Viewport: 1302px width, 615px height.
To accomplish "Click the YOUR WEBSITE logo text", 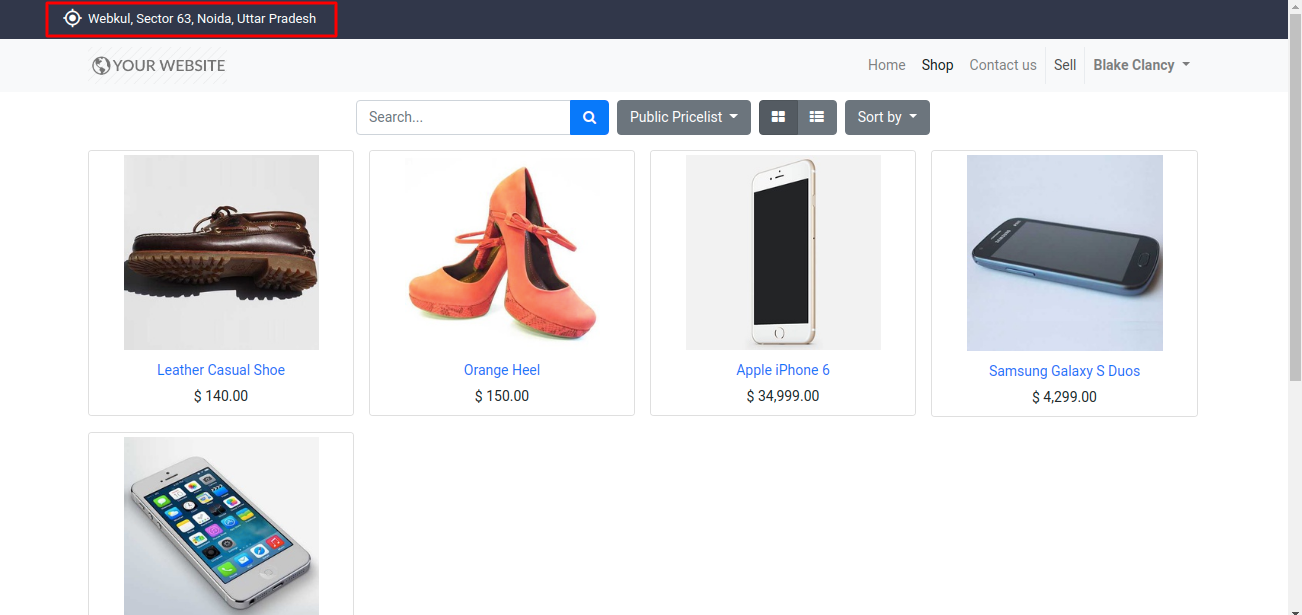I will tap(169, 66).
